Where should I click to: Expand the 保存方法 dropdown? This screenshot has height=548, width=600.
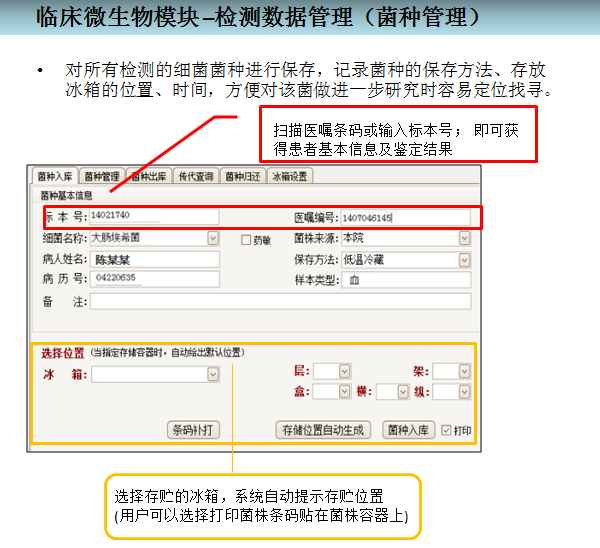[x=464, y=260]
